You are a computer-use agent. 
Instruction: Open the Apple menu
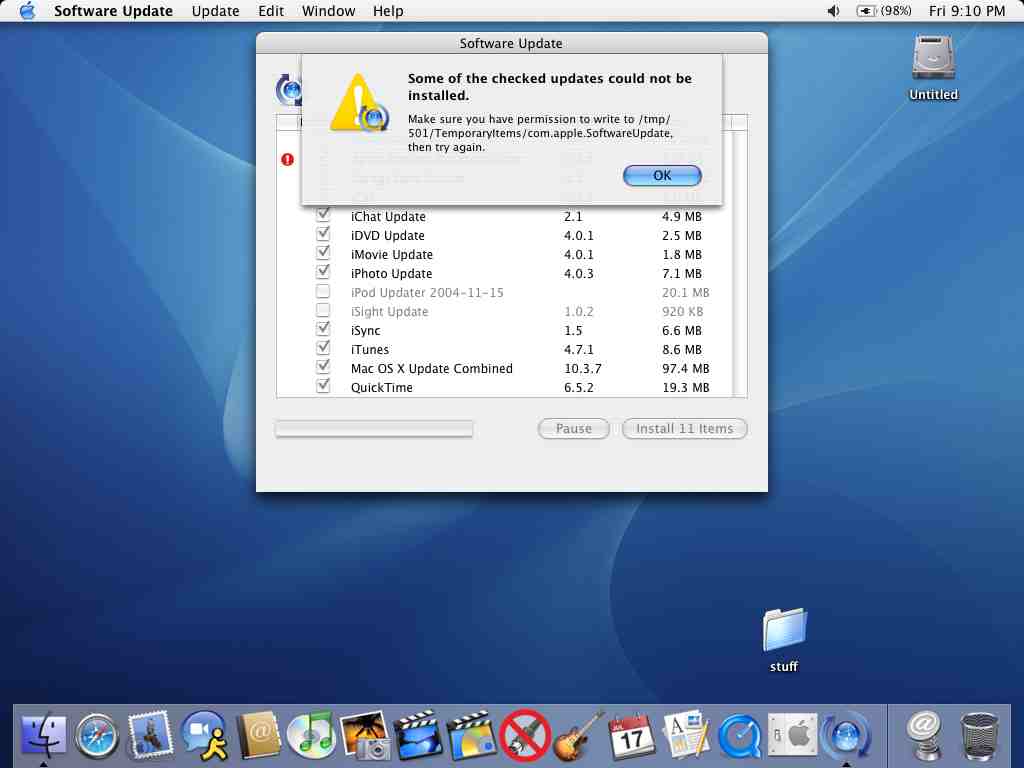click(x=27, y=11)
